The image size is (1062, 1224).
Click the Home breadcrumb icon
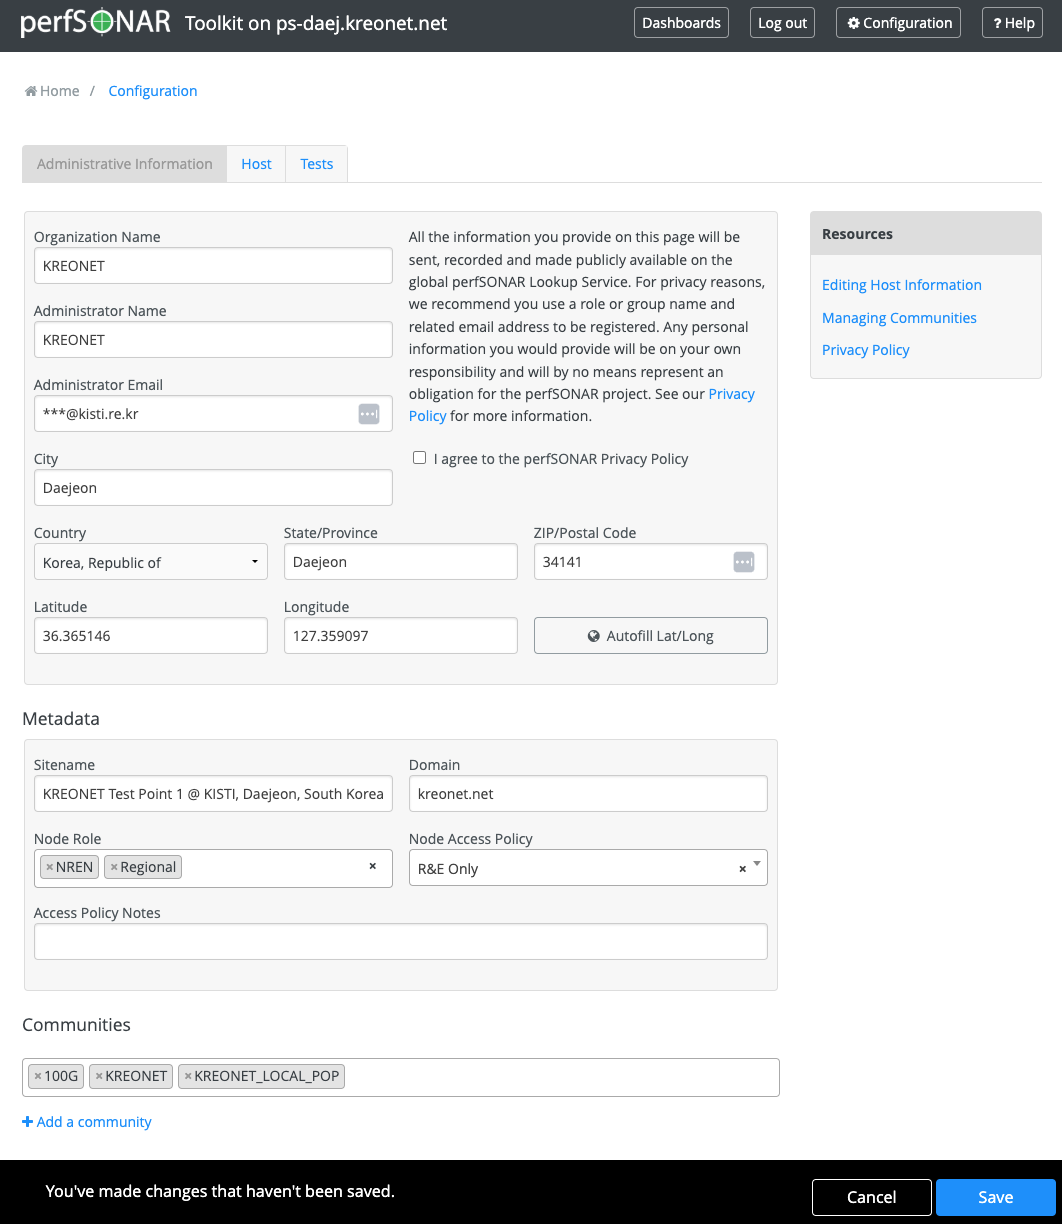tap(31, 91)
